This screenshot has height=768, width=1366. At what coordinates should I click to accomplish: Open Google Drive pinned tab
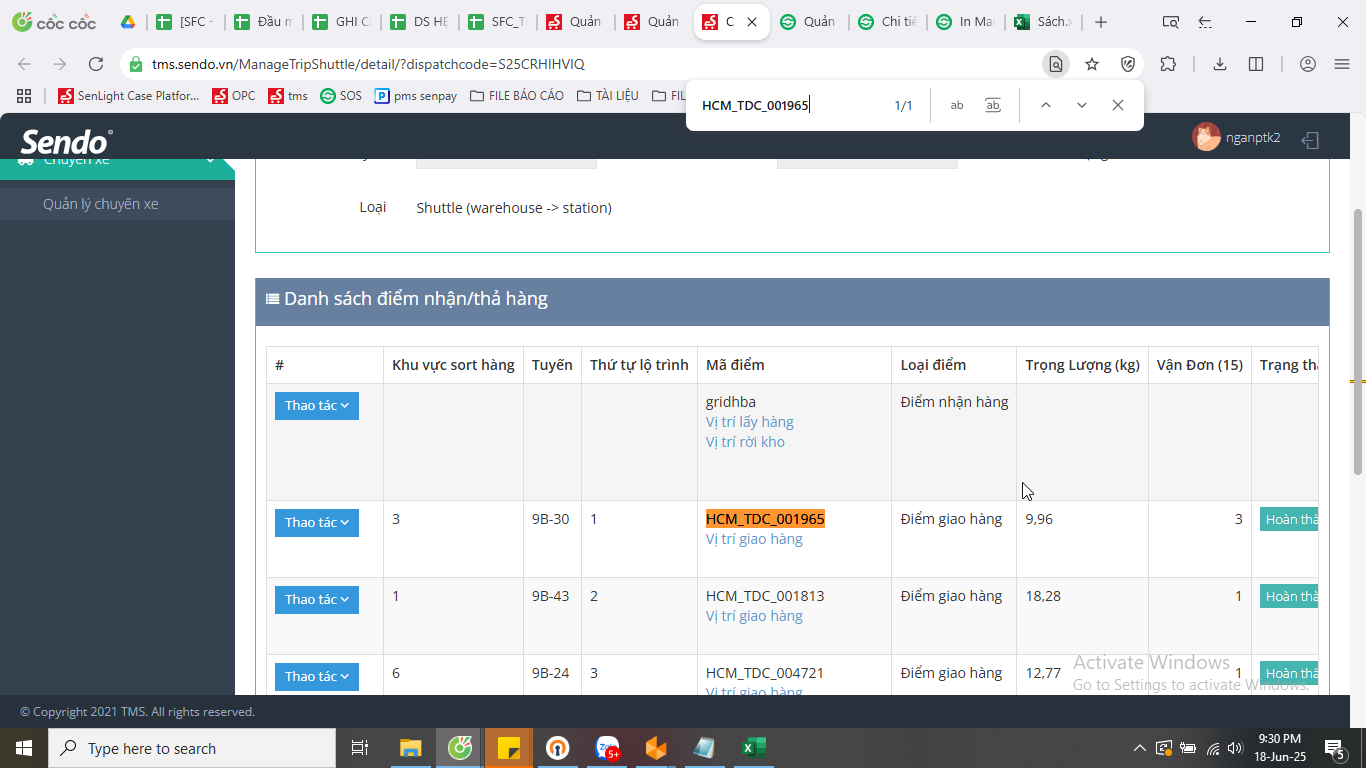pyautogui.click(x=128, y=22)
